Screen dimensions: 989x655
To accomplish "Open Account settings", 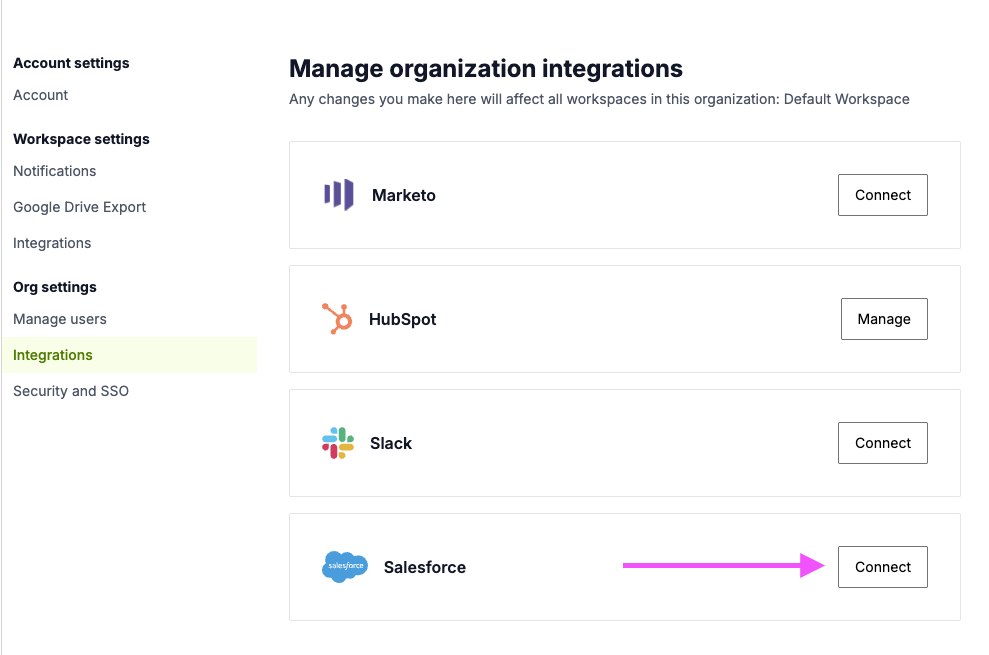I will 40,95.
